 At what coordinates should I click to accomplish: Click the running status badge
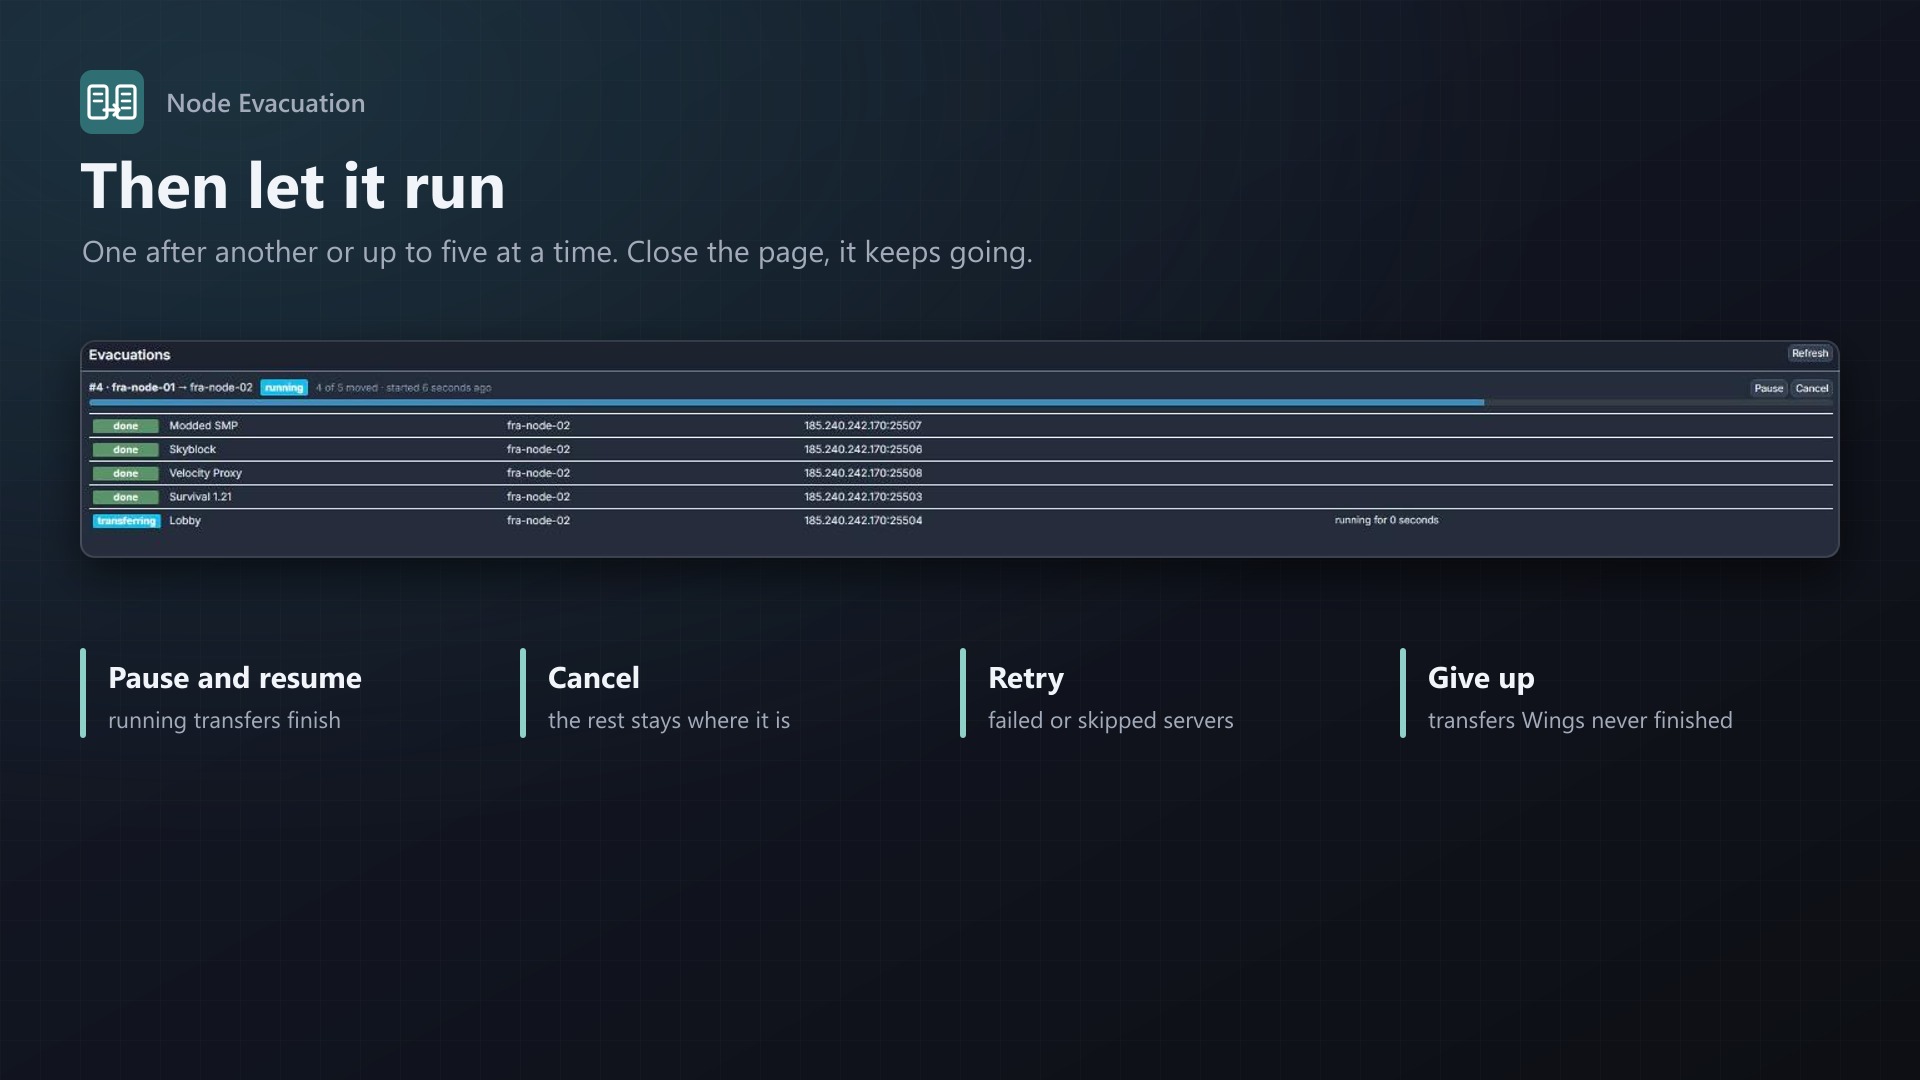[x=284, y=388]
